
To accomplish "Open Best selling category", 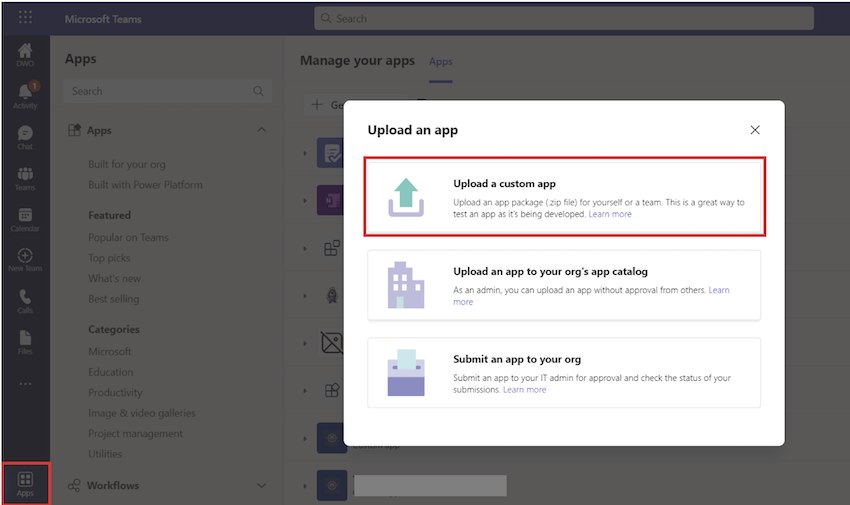I will coord(113,299).
